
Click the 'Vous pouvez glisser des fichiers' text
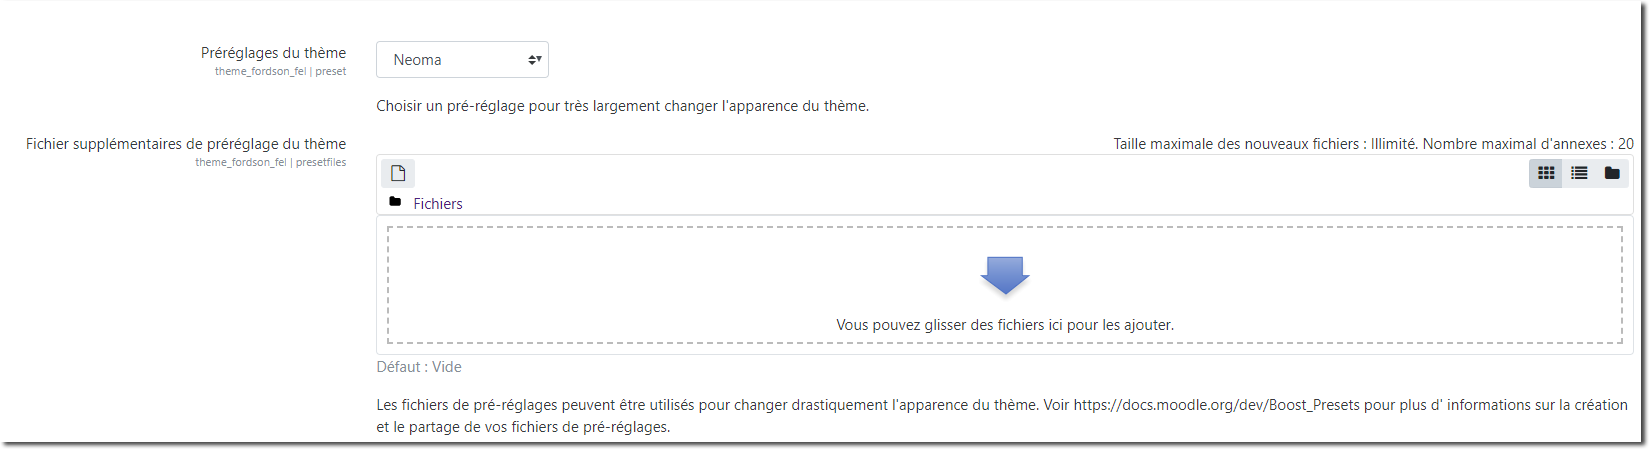[x=1005, y=325]
